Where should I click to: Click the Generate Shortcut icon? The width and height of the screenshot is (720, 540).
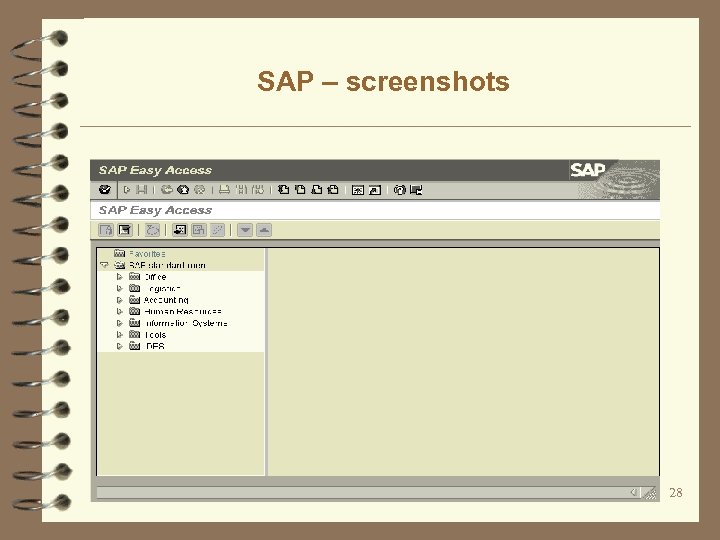375,190
